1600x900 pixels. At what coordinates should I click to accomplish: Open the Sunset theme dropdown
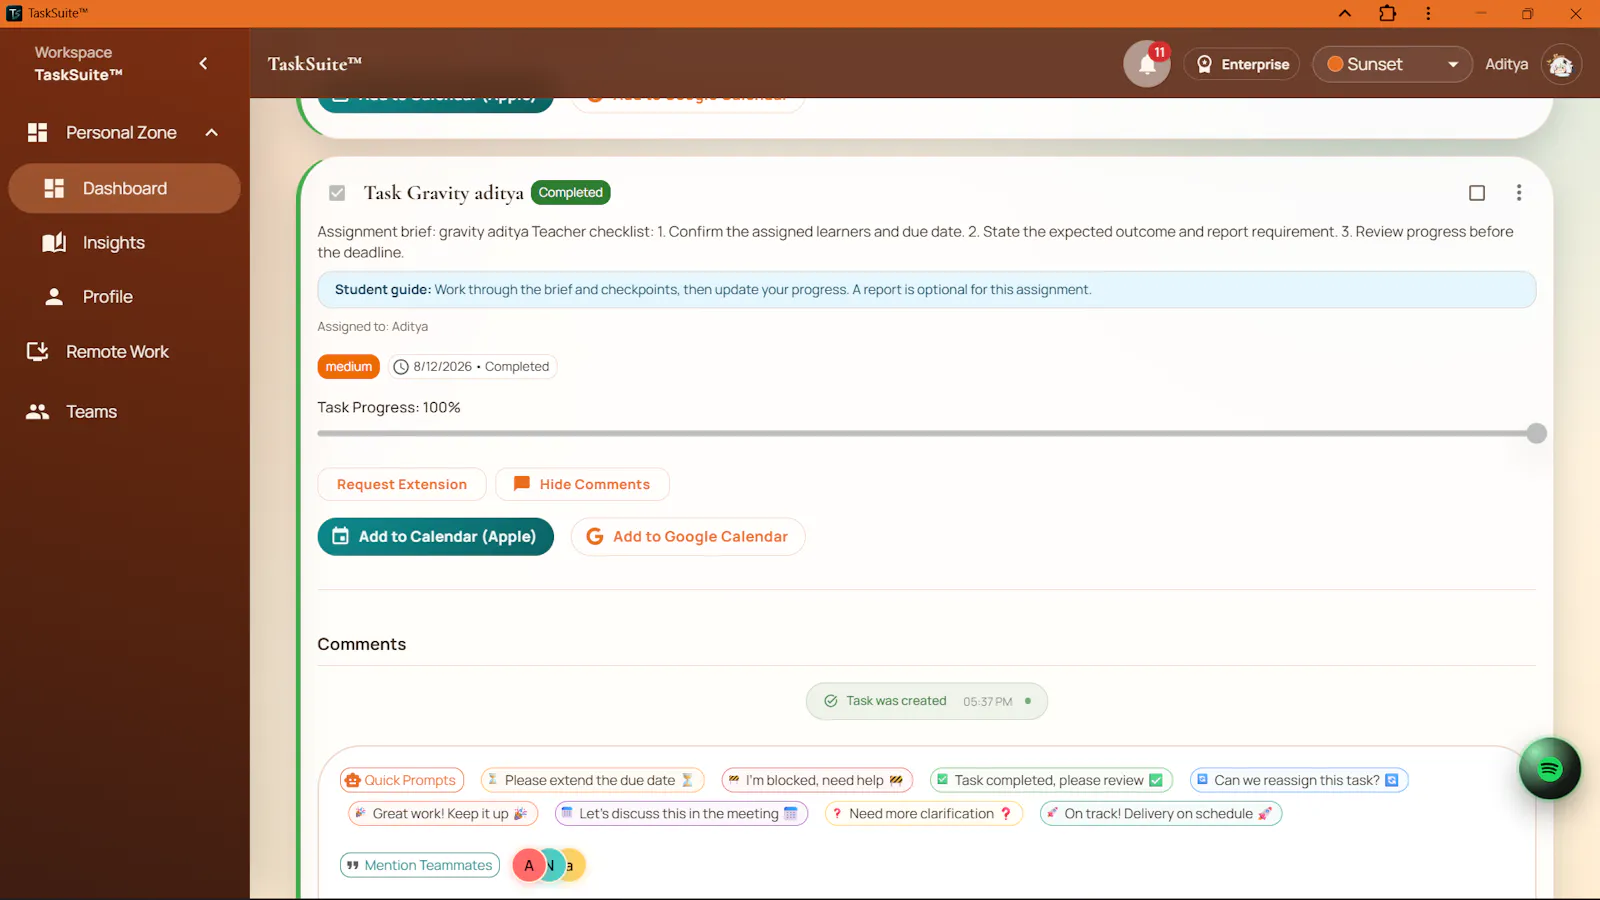[1392, 64]
